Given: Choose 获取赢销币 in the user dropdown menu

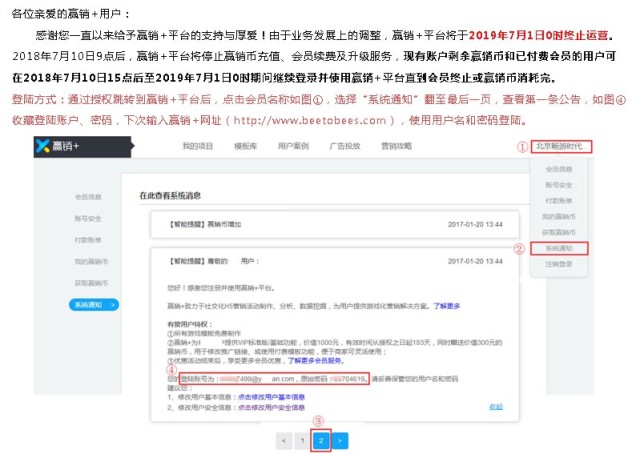Looking at the screenshot, I should point(559,232).
